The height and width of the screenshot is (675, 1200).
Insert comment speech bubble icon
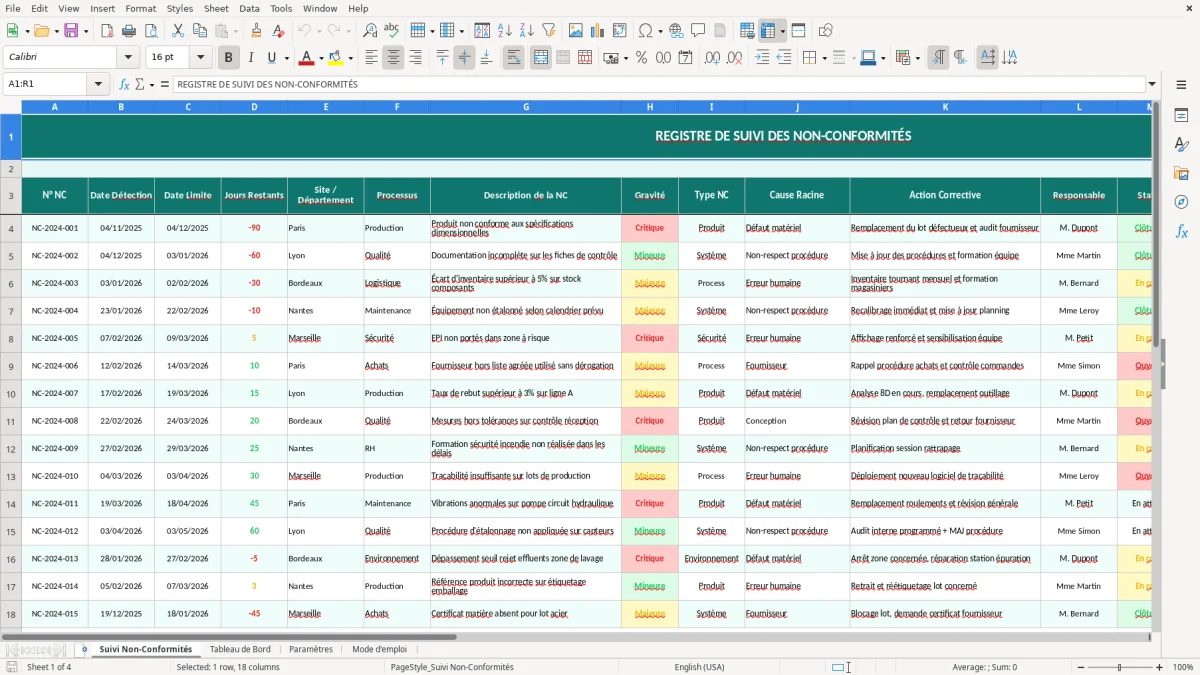698,31
